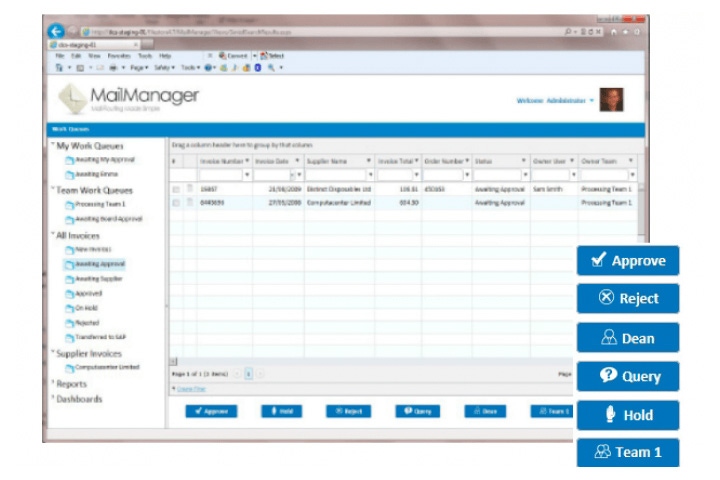Click the large Team 1 button
This screenshot has width=720, height=480.
pyautogui.click(x=628, y=452)
